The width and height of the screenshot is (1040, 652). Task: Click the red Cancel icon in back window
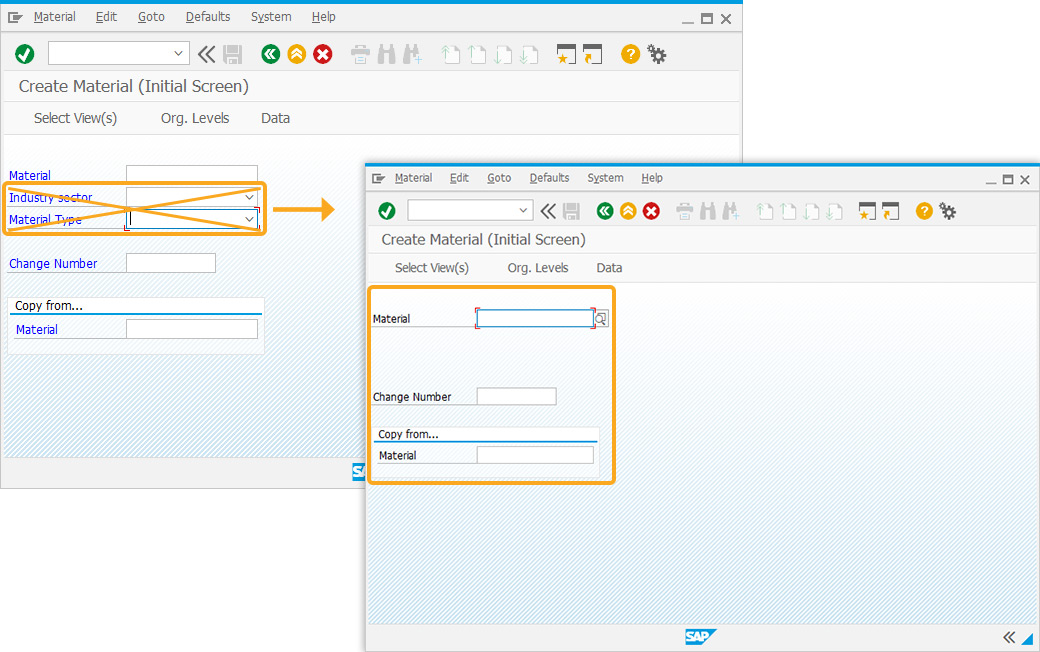(x=323, y=54)
